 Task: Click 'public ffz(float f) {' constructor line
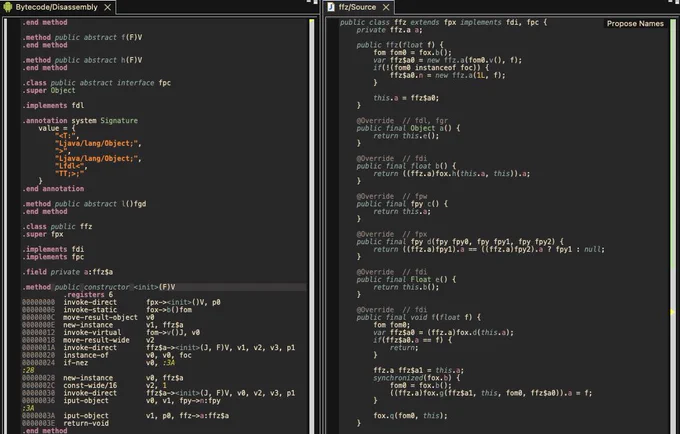(400, 45)
